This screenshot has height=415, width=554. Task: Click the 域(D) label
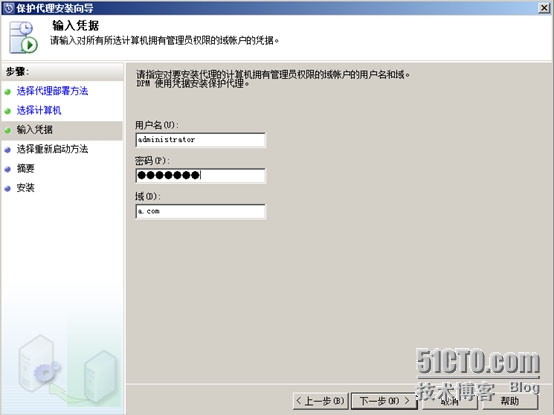coord(148,196)
